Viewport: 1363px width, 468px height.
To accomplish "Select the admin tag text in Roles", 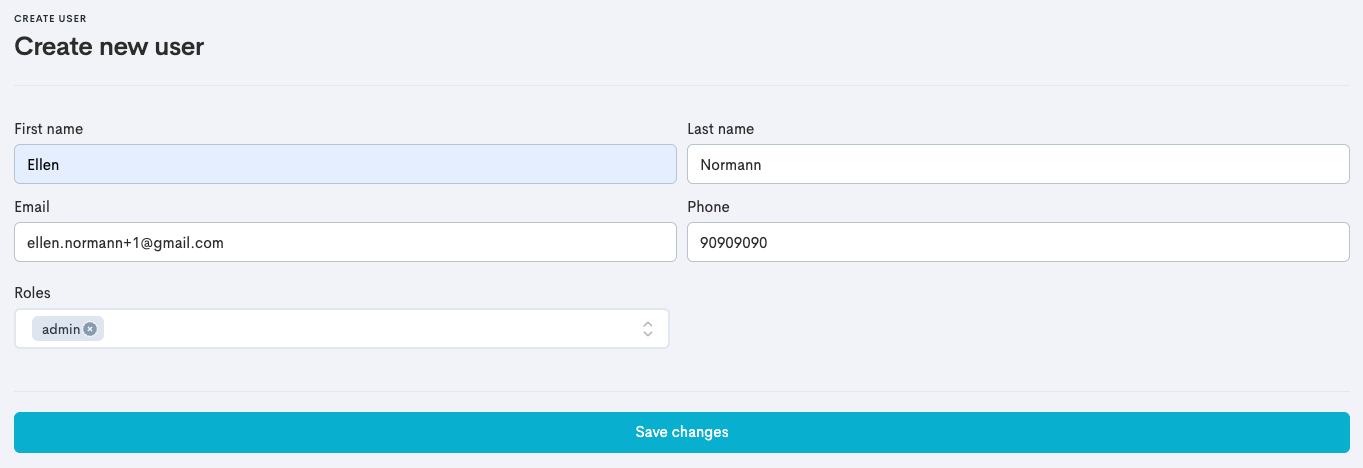I will tap(60, 329).
